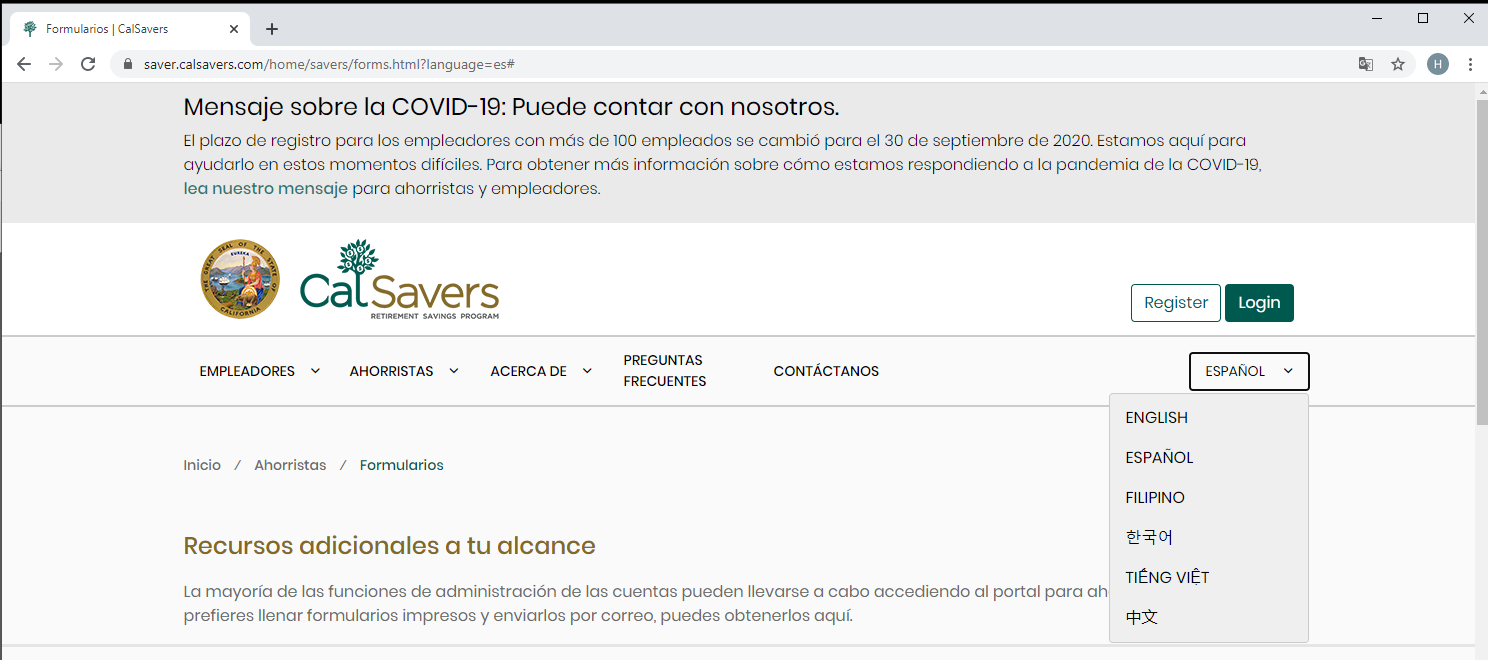Click the browser back arrow
The width and height of the screenshot is (1488, 660).
tap(24, 64)
